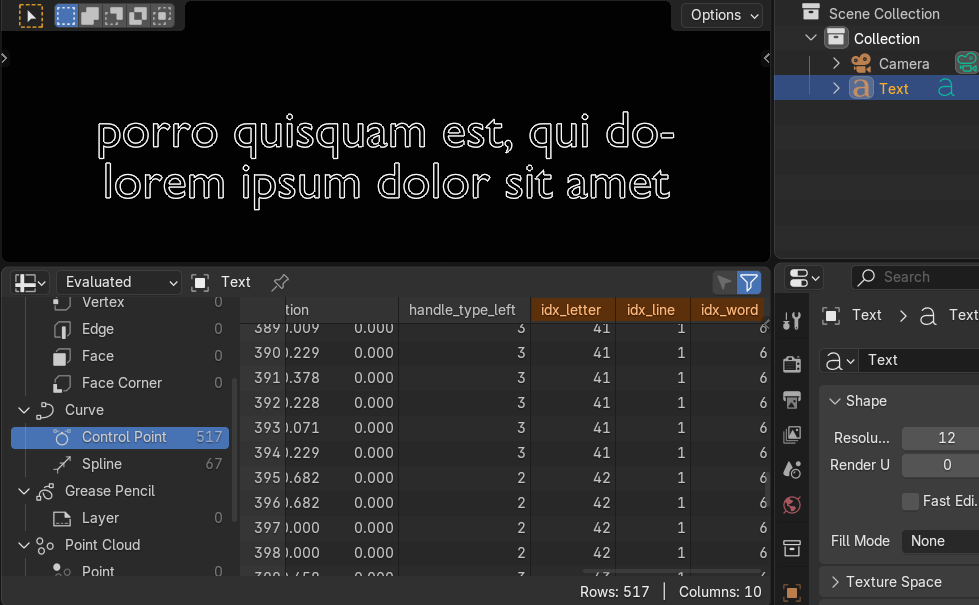
Task: Click the handle_type_left column header
Action: (464, 310)
